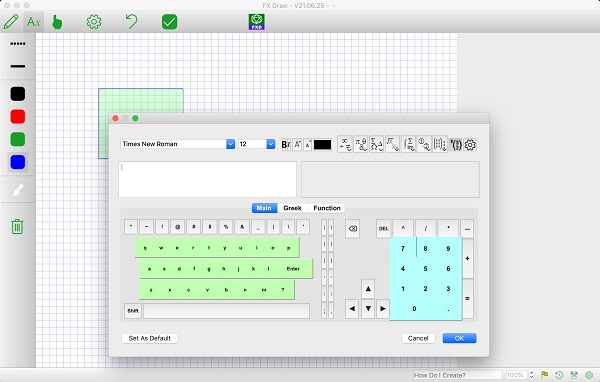
Task: Click the Cancel button
Action: (x=418, y=338)
